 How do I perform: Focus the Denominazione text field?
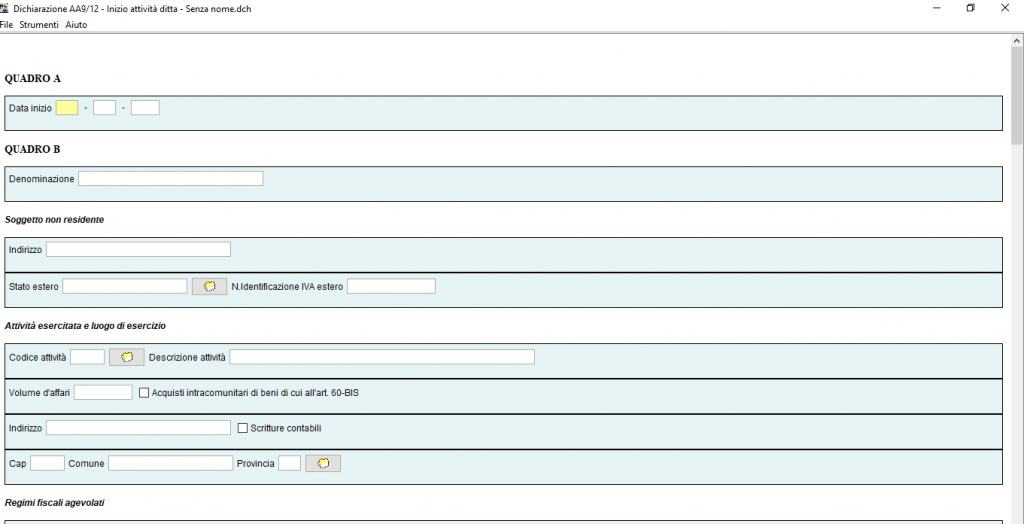pyautogui.click(x=170, y=179)
